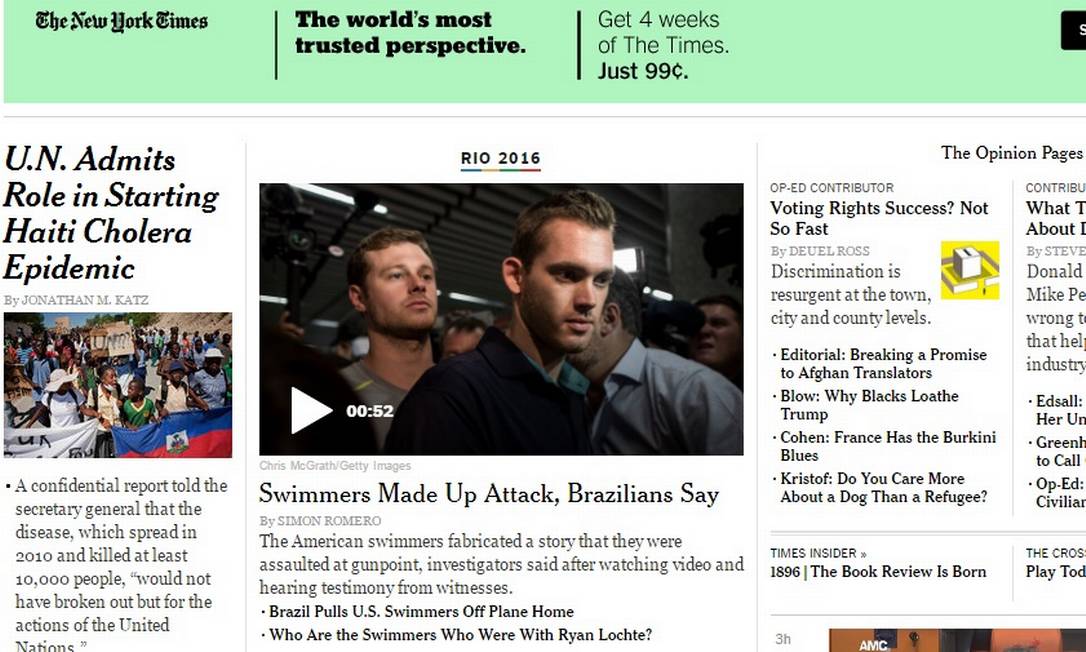Open Swimmers Made Up Attack article
The image size is (1086, 652).
tap(489, 494)
